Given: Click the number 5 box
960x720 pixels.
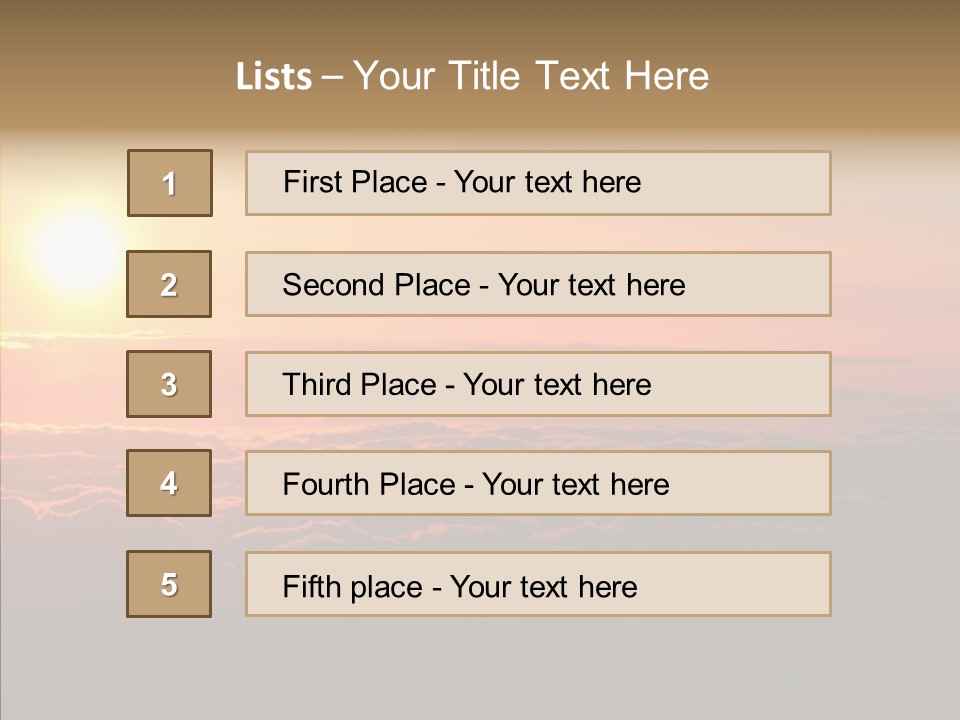Looking at the screenshot, I should point(169,584).
